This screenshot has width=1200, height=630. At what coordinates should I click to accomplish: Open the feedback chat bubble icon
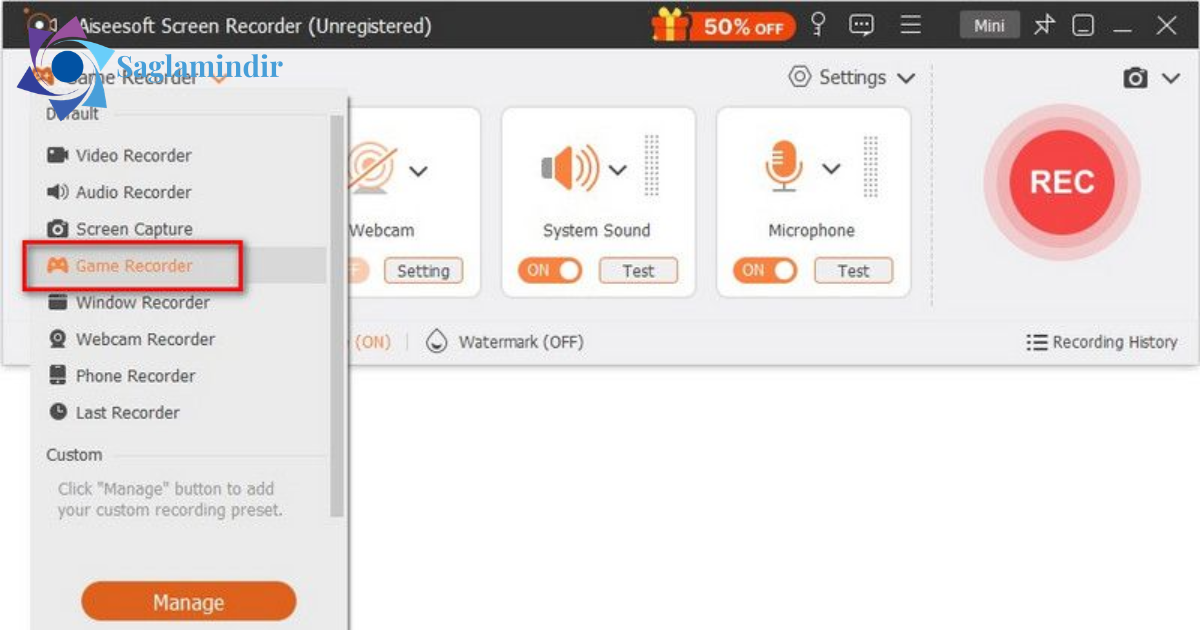[862, 26]
